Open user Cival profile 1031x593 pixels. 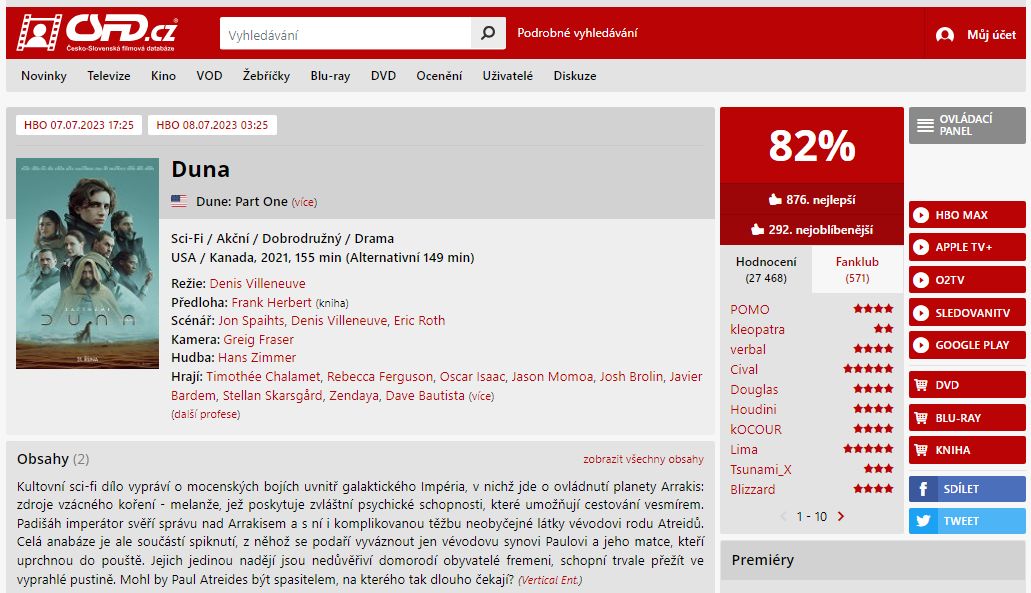coord(744,369)
